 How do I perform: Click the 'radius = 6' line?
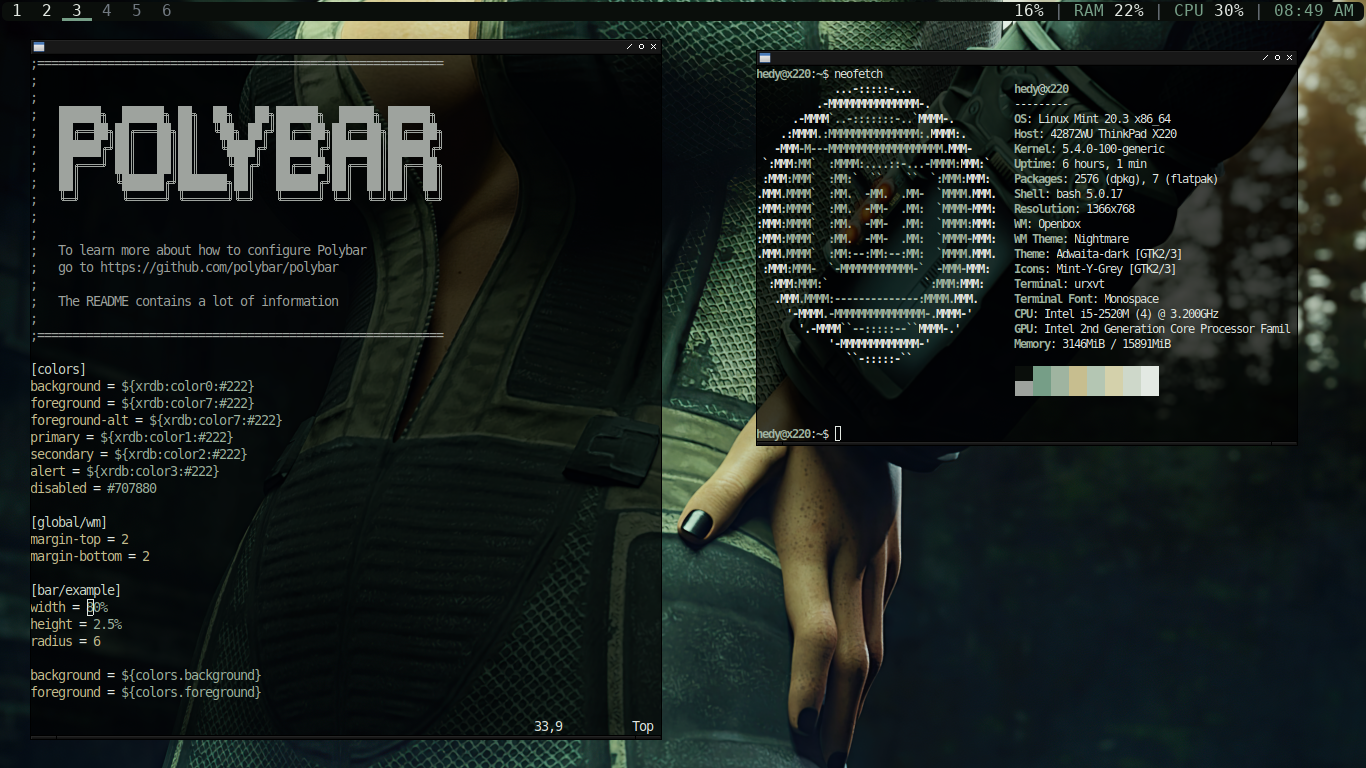(x=65, y=641)
